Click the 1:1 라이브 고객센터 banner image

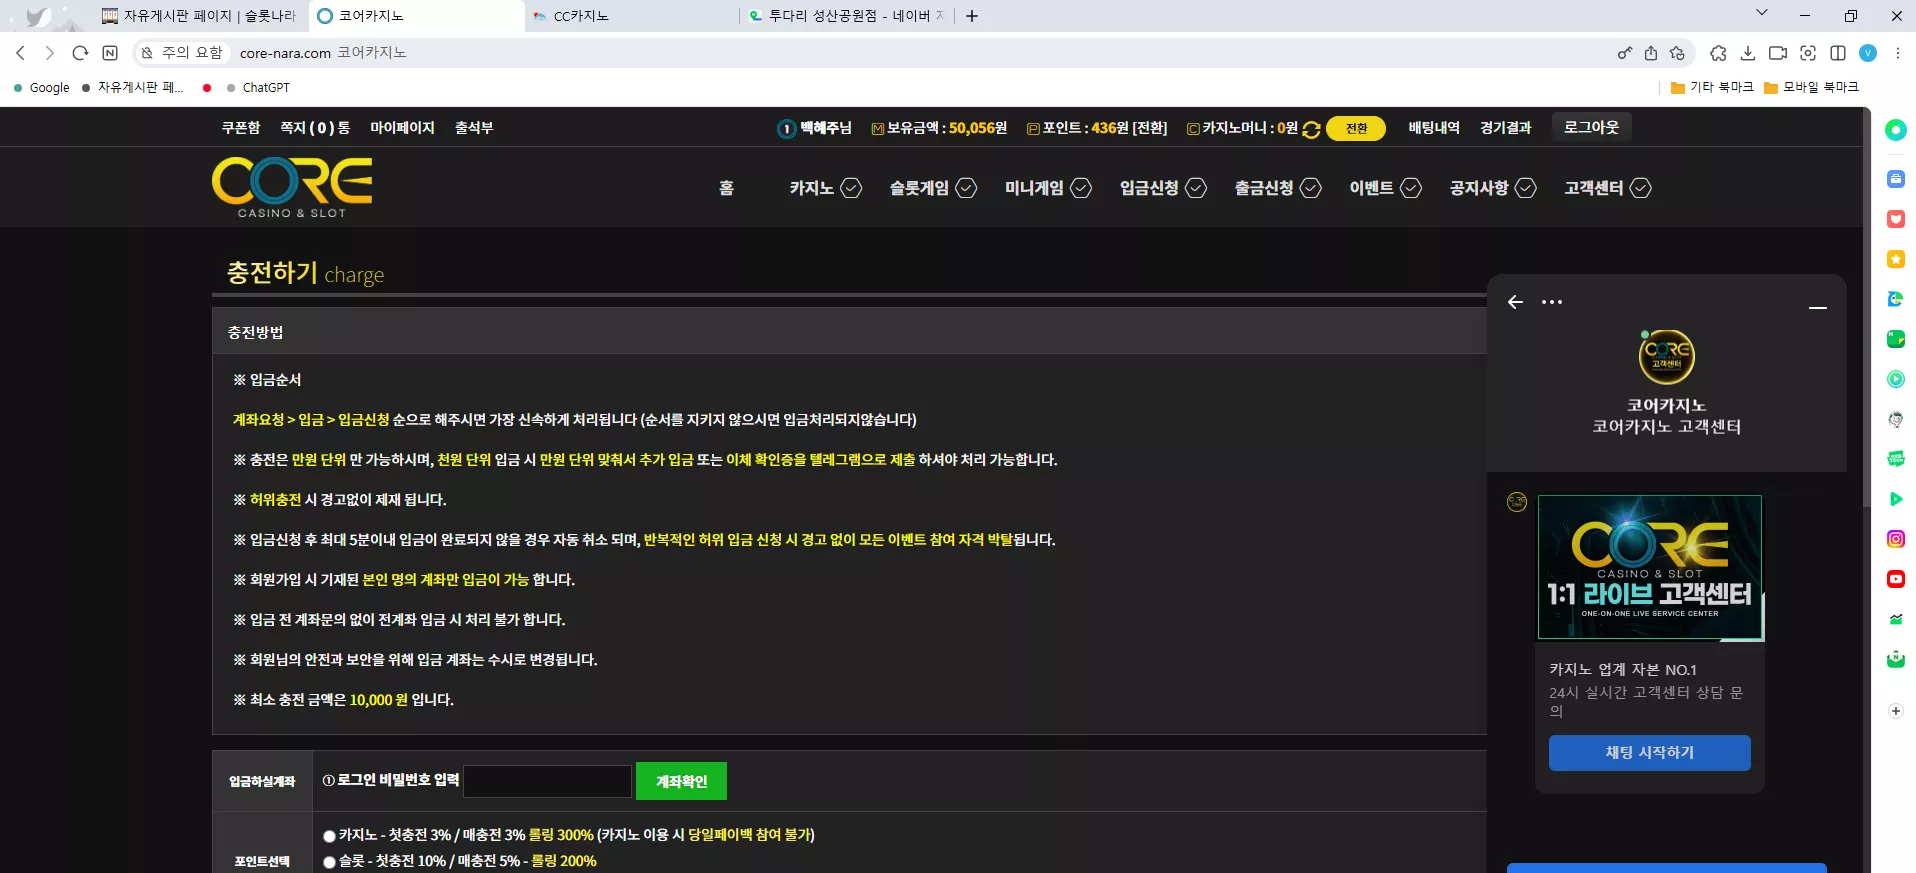(x=1650, y=567)
